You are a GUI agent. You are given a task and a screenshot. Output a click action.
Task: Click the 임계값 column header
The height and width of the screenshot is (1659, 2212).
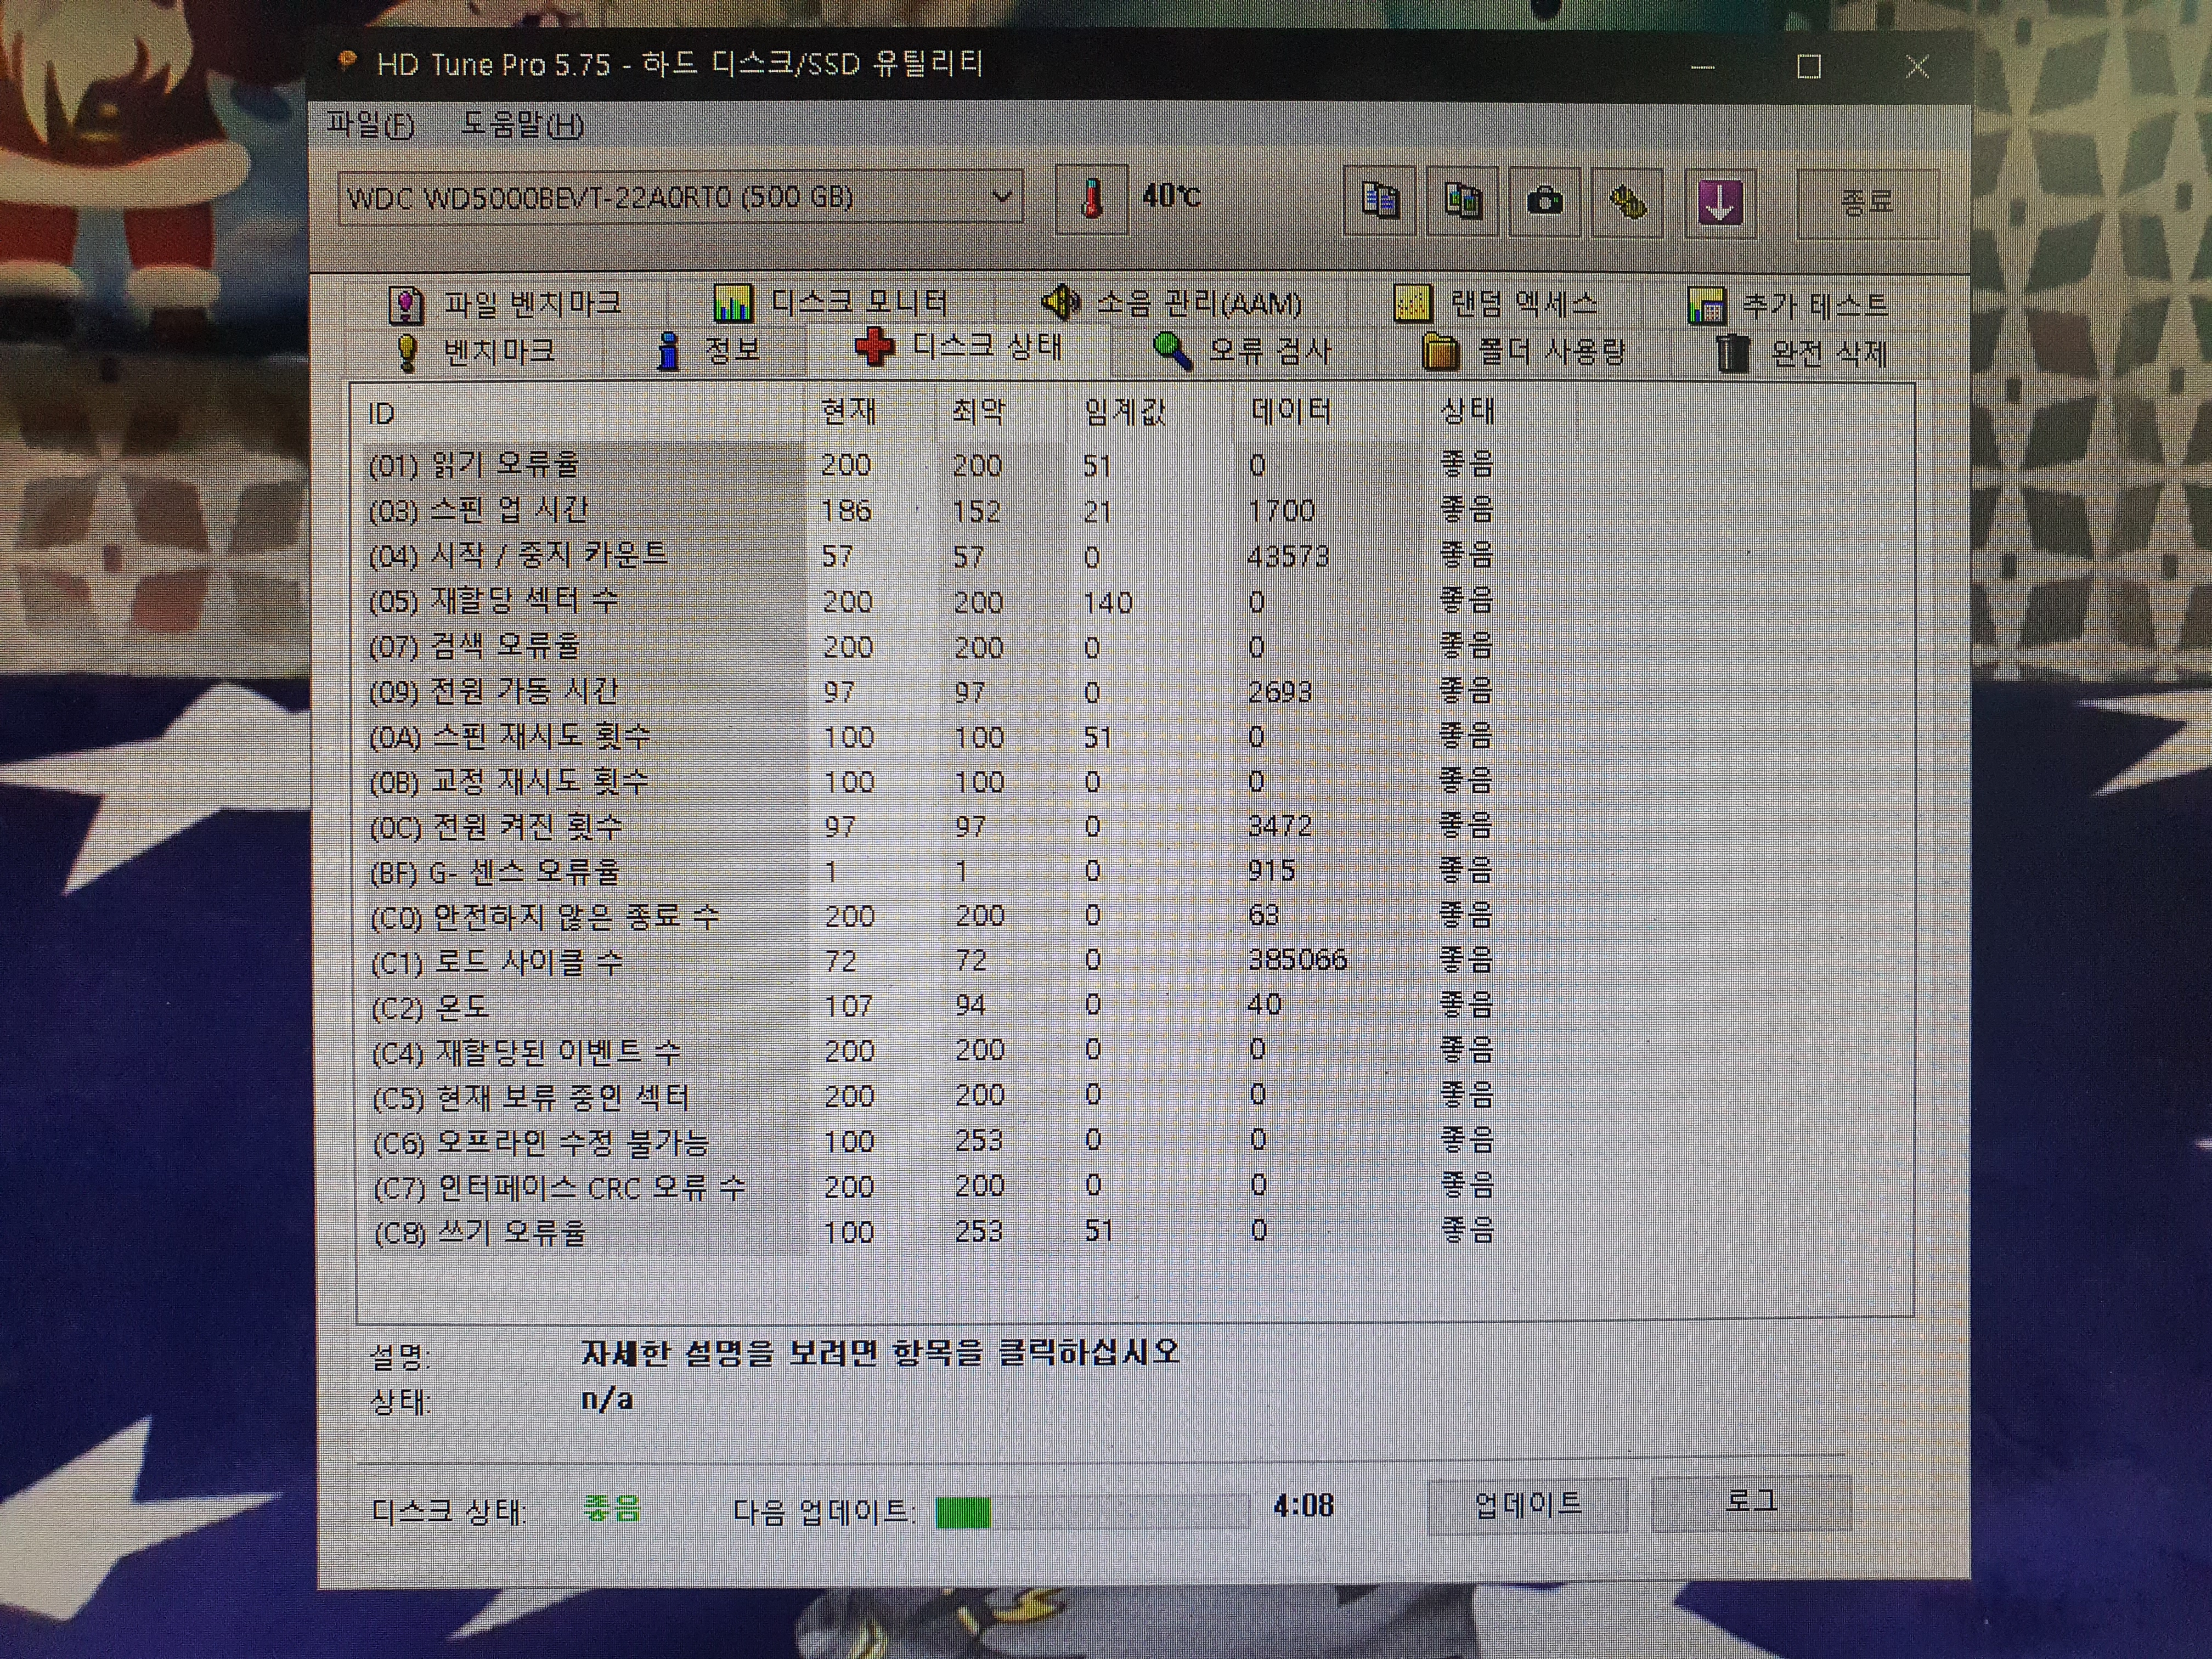(1150, 411)
